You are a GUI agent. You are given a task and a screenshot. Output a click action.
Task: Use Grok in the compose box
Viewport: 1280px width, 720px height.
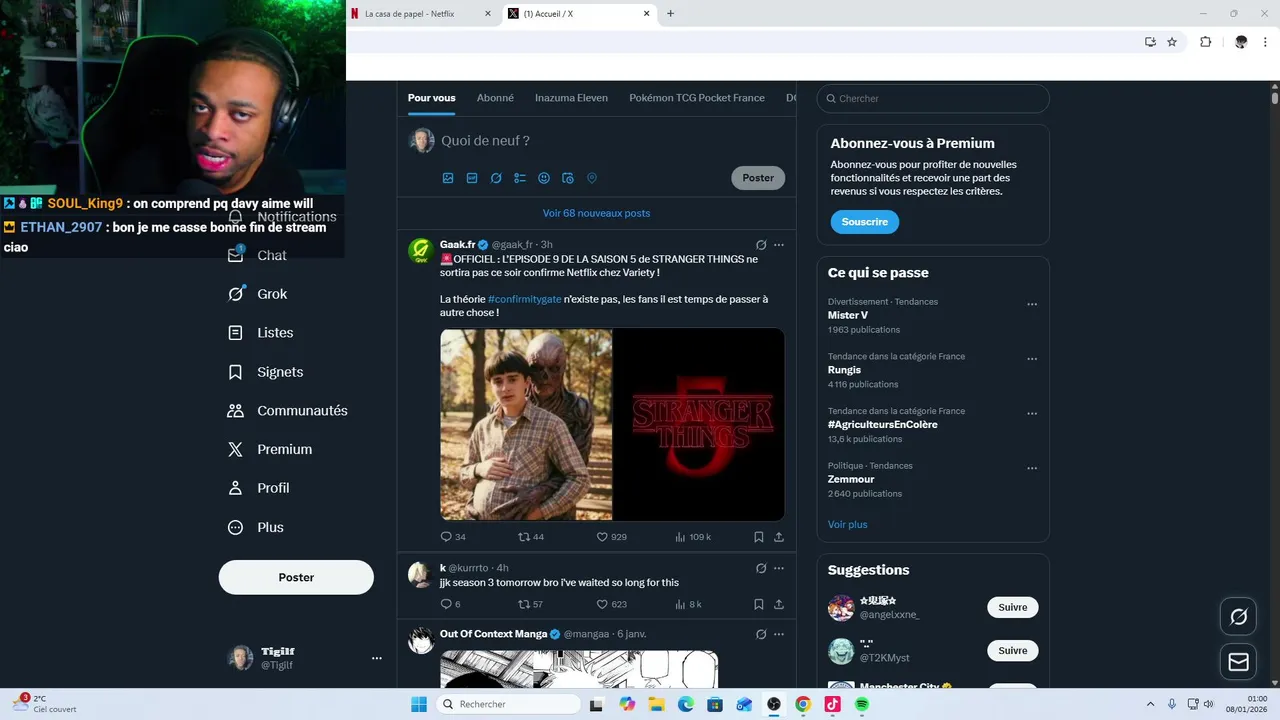tap(496, 178)
